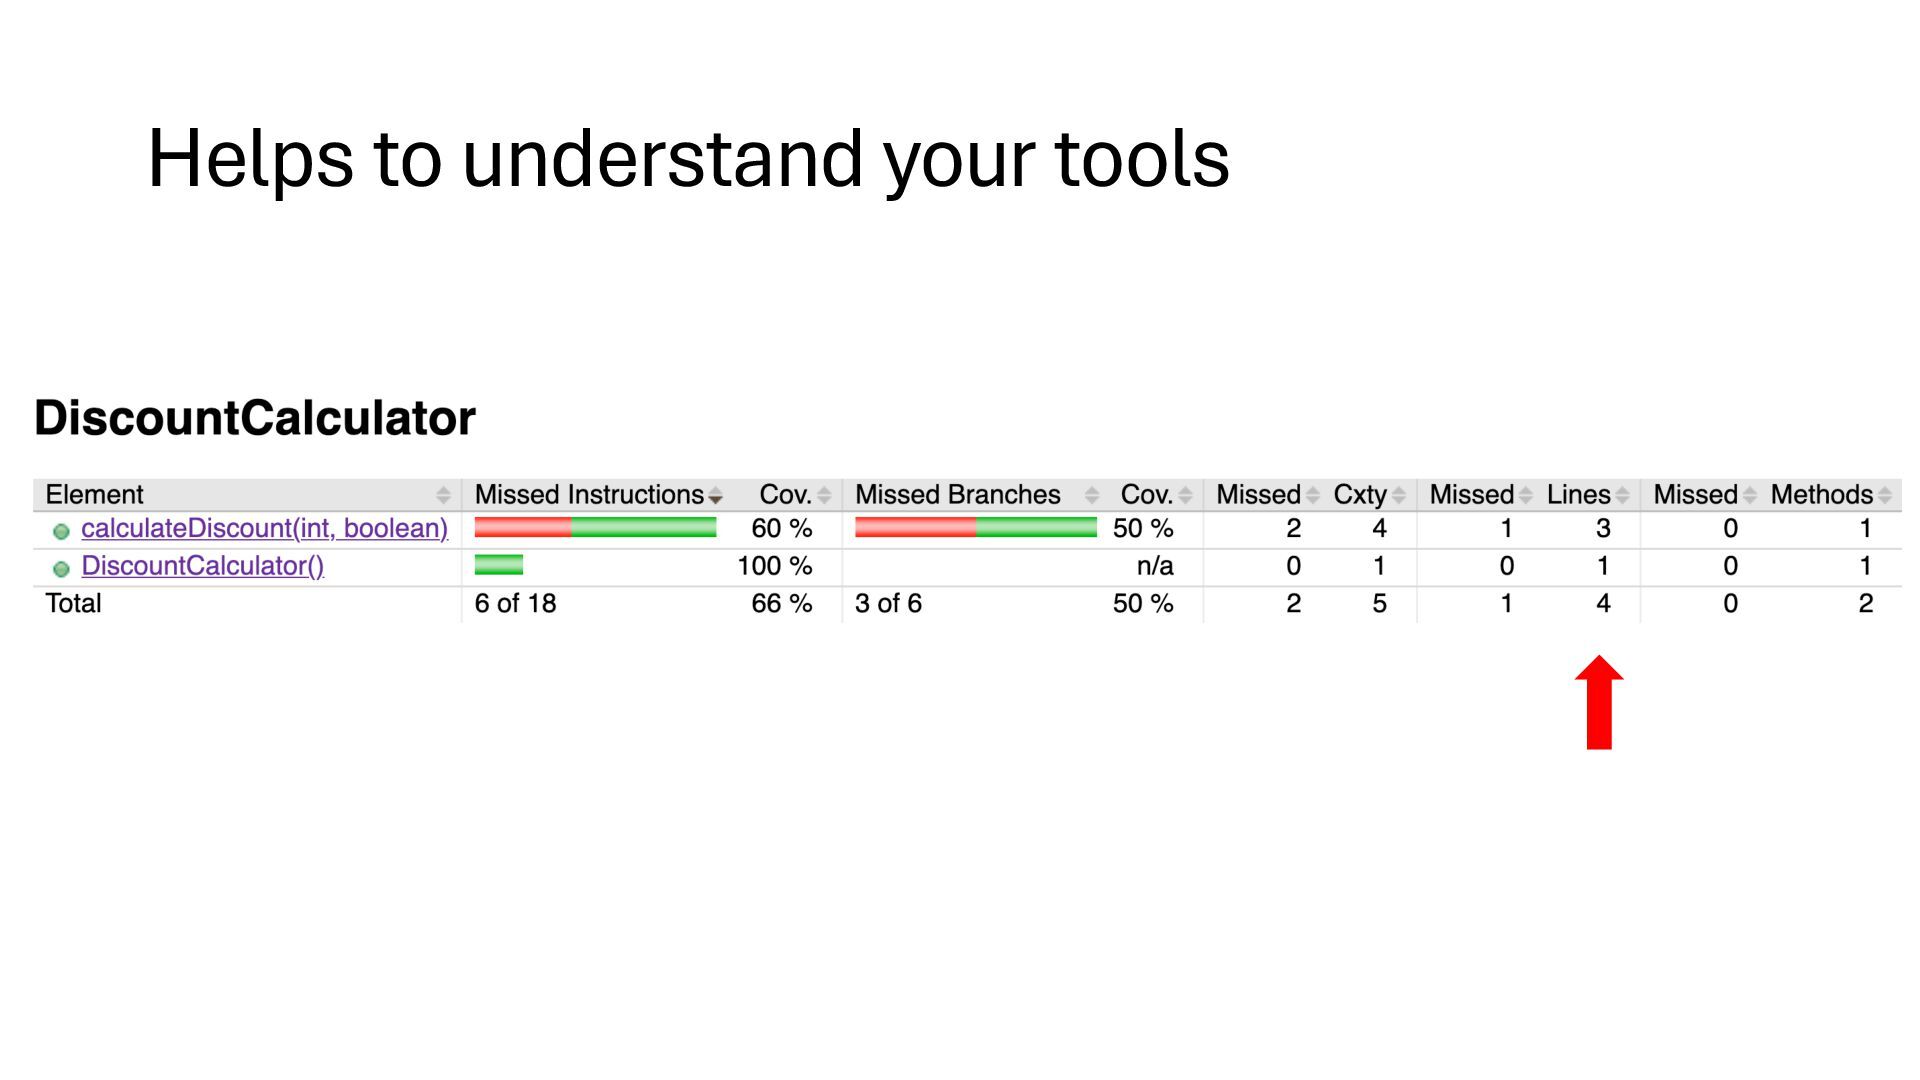Viewport: 1920px width, 1080px height.
Task: Click the Missed Methods column header
Action: pos(1695,495)
